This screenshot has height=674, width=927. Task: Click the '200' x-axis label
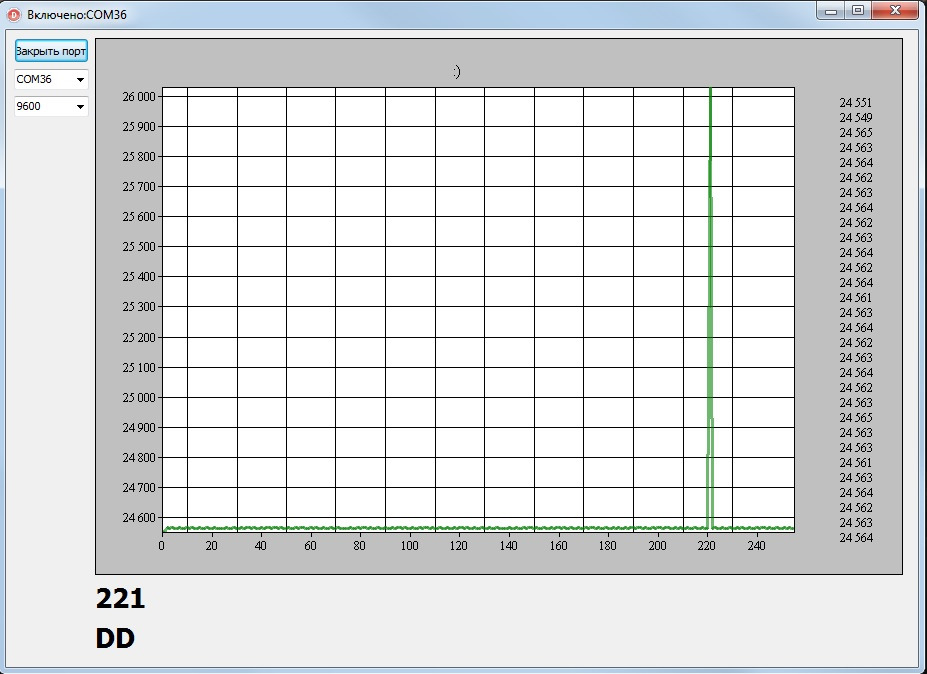(x=657, y=546)
